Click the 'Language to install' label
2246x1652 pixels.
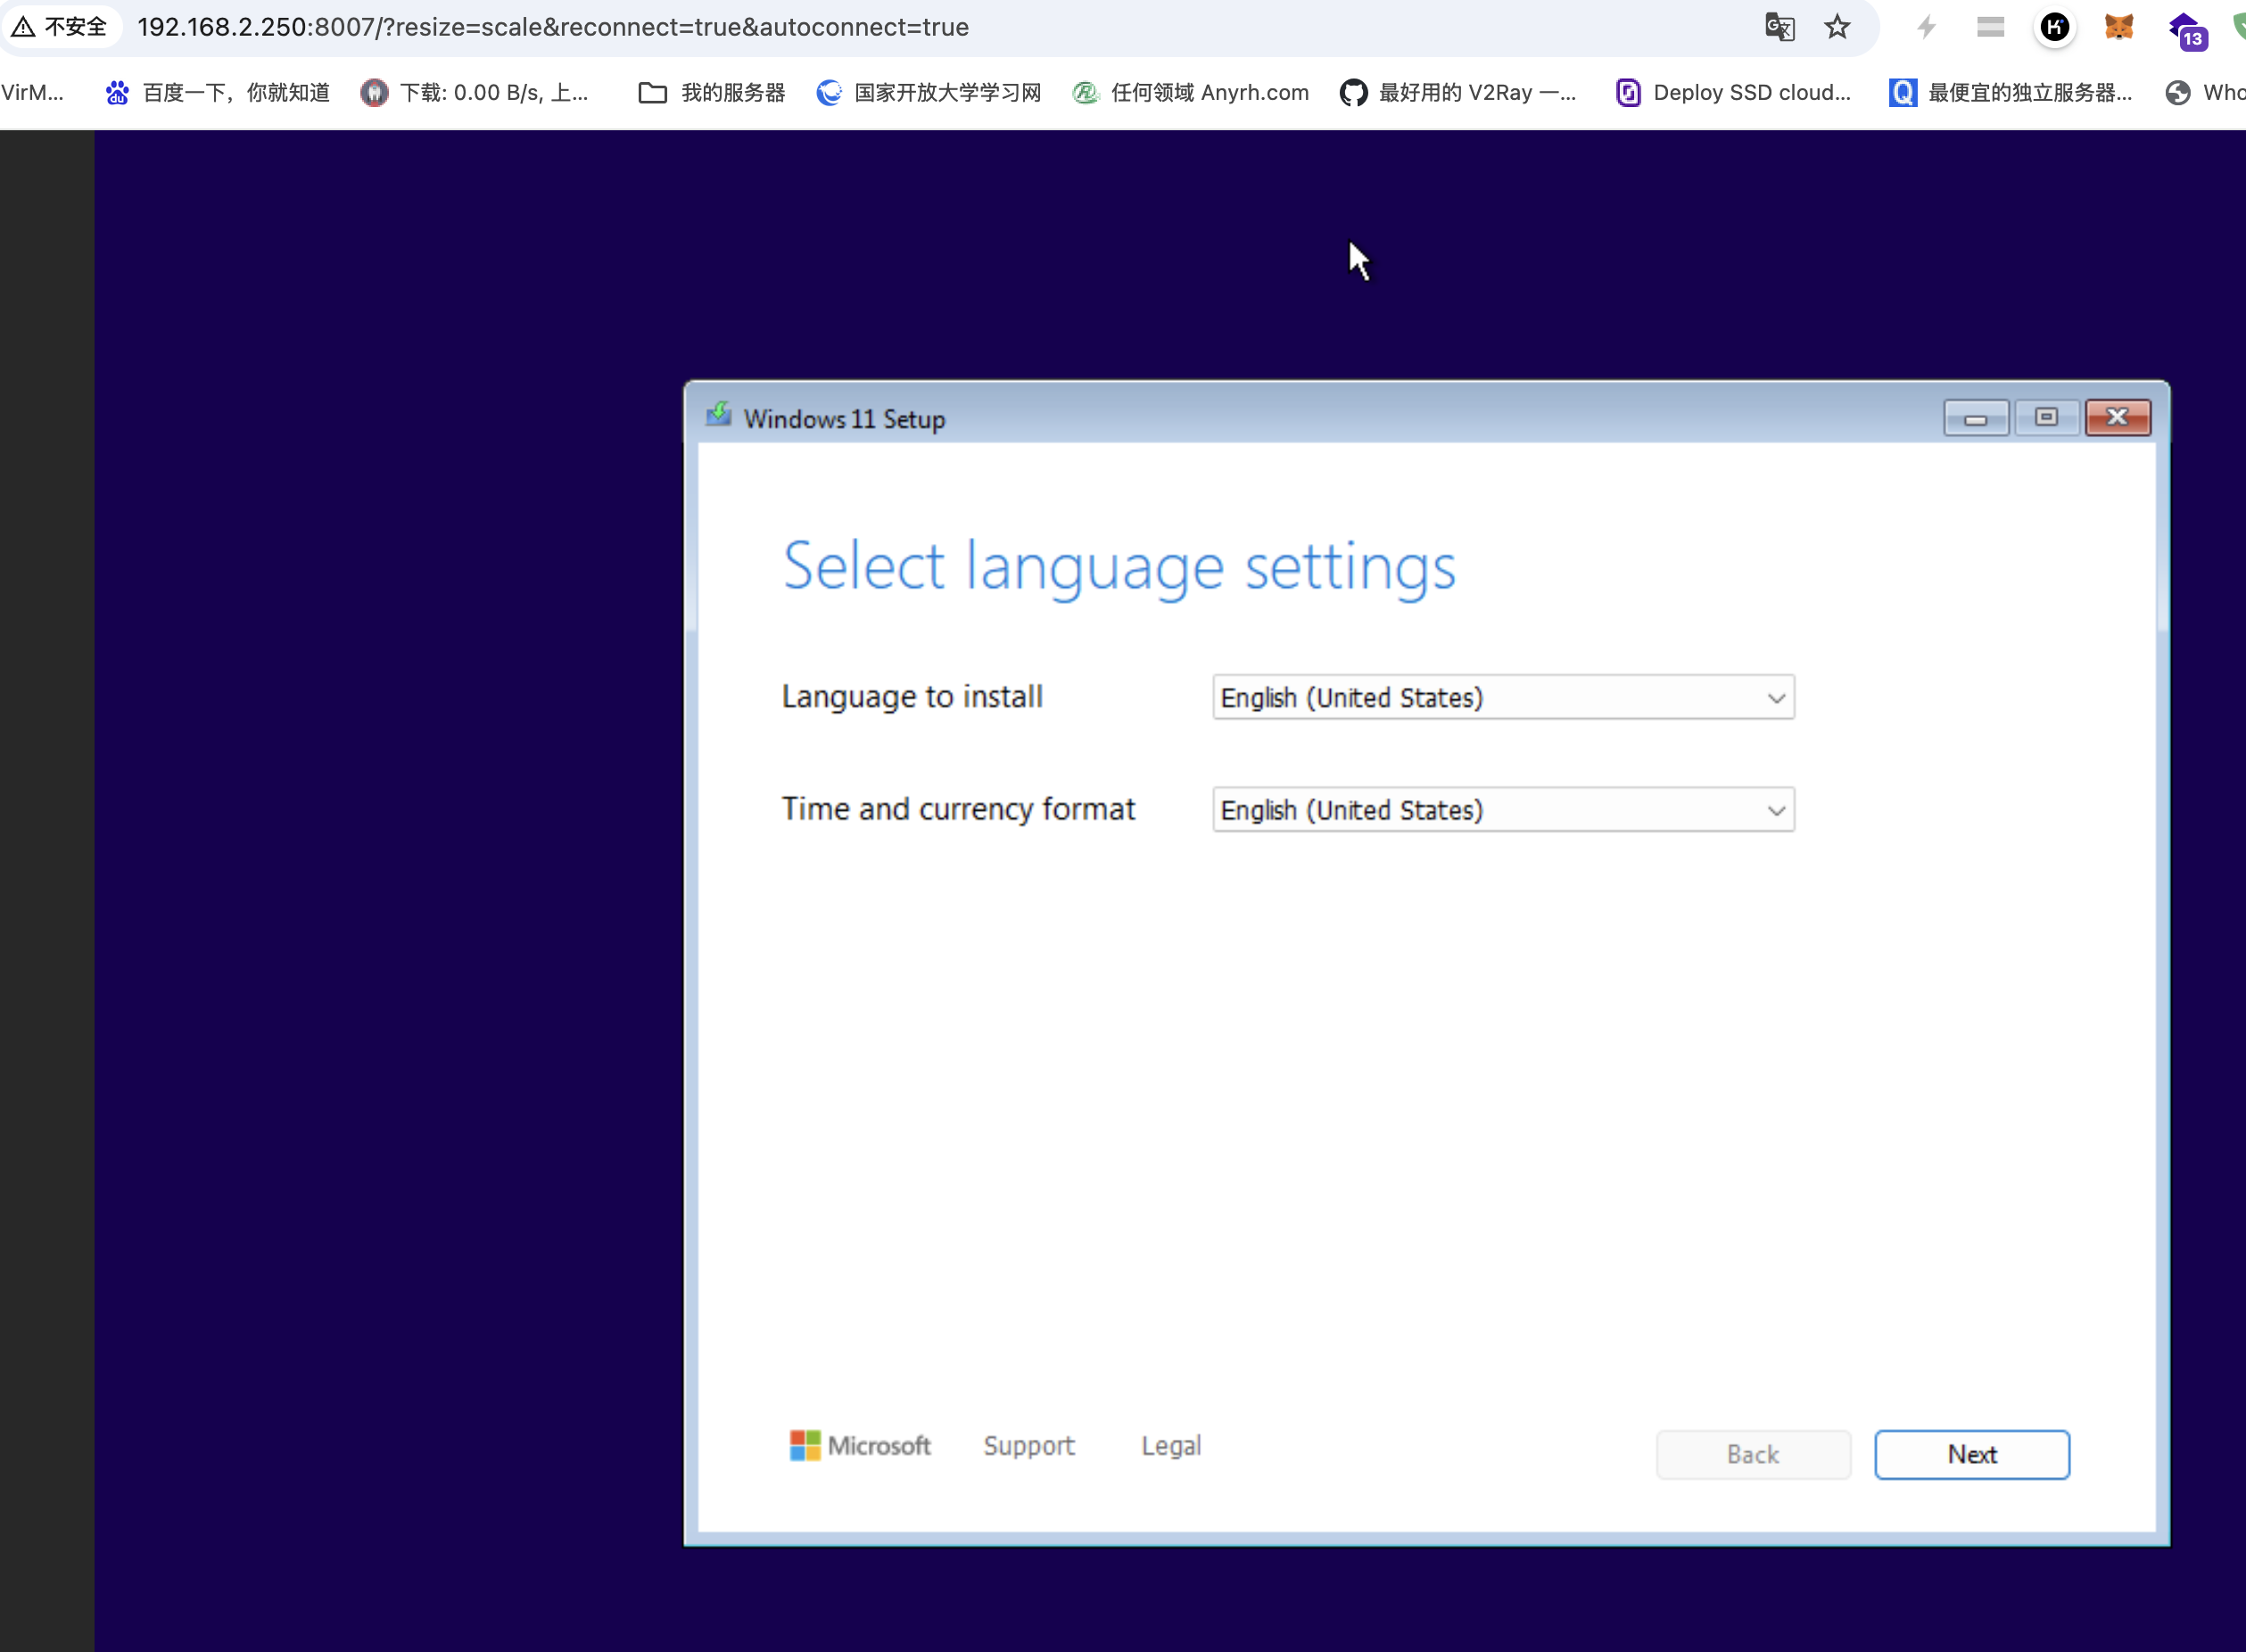[x=911, y=696]
